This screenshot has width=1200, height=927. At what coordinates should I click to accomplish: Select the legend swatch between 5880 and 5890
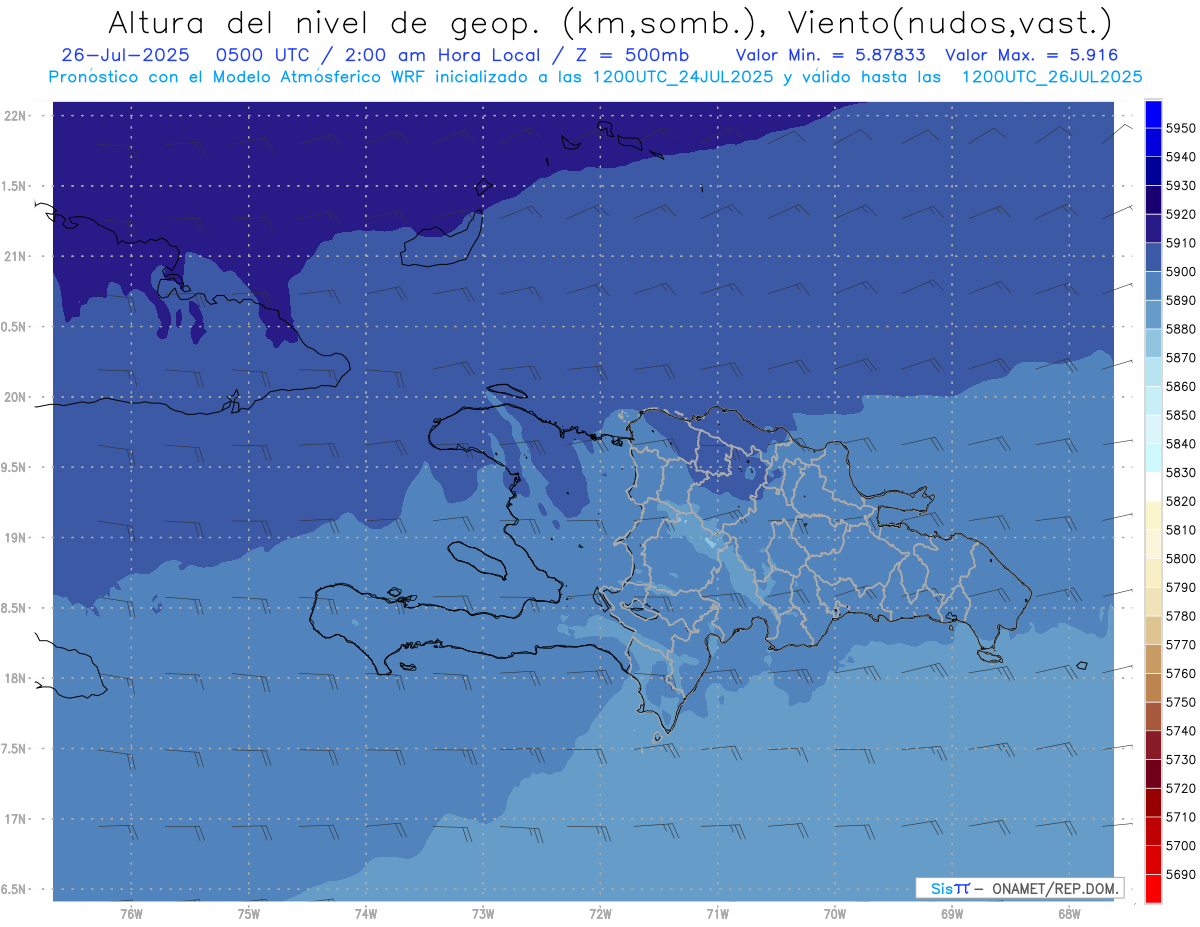click(x=1153, y=315)
